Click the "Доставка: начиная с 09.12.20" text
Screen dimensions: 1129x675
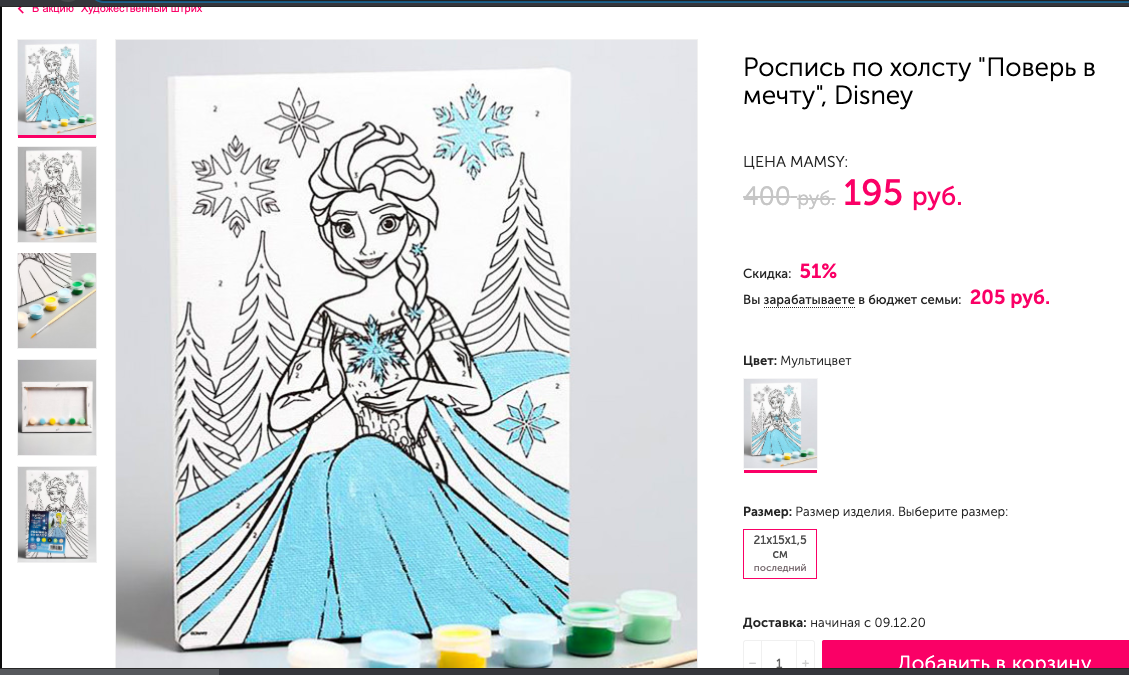coord(834,622)
